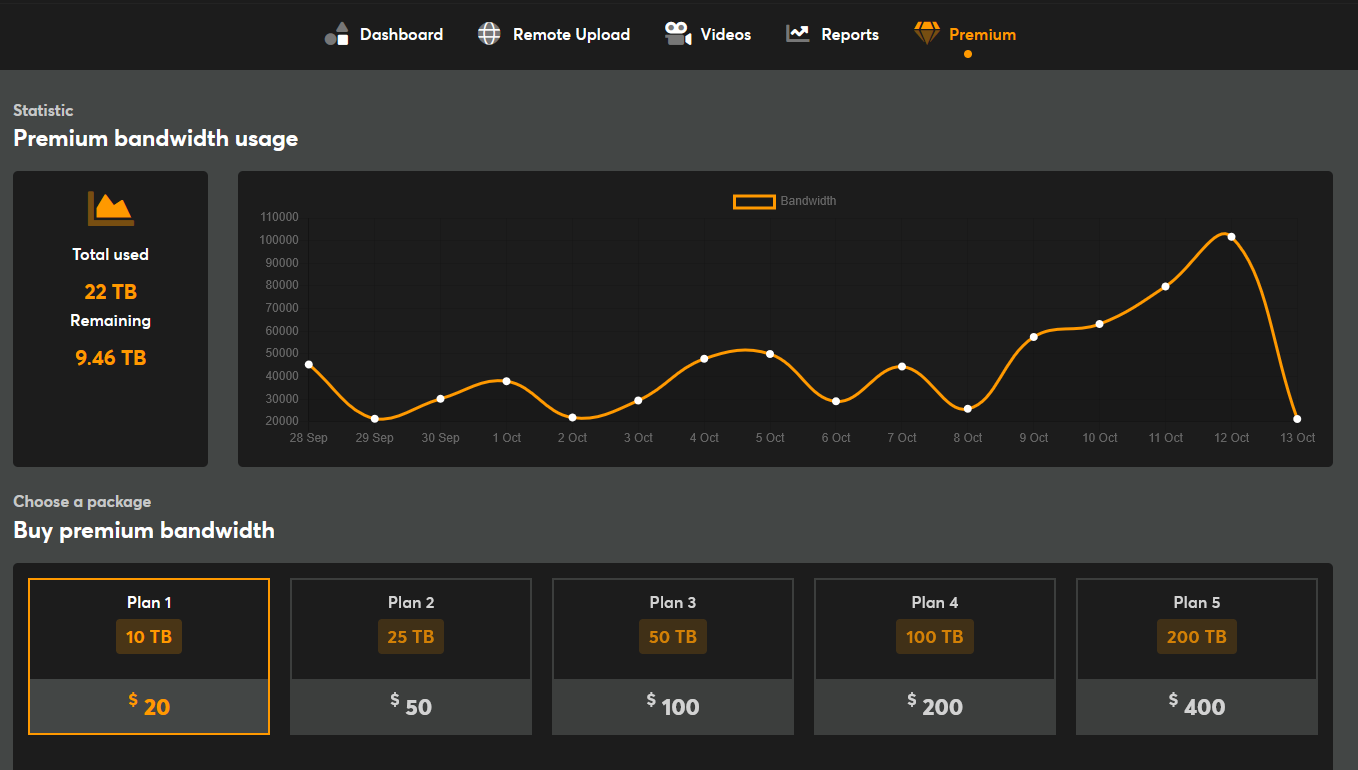The width and height of the screenshot is (1358, 770).
Task: Click the orange area chart icon
Action: (x=110, y=208)
